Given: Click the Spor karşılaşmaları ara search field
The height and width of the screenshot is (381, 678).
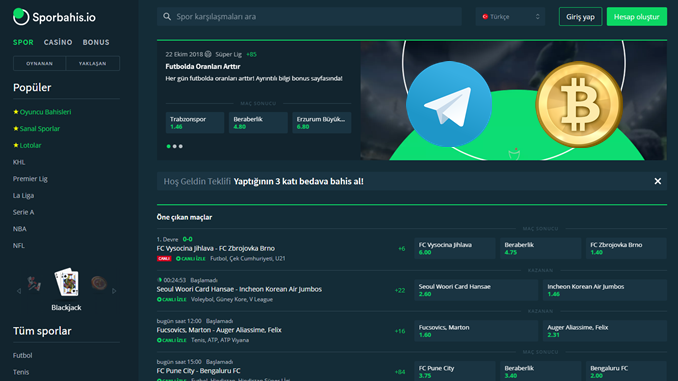Looking at the screenshot, I should point(309,16).
